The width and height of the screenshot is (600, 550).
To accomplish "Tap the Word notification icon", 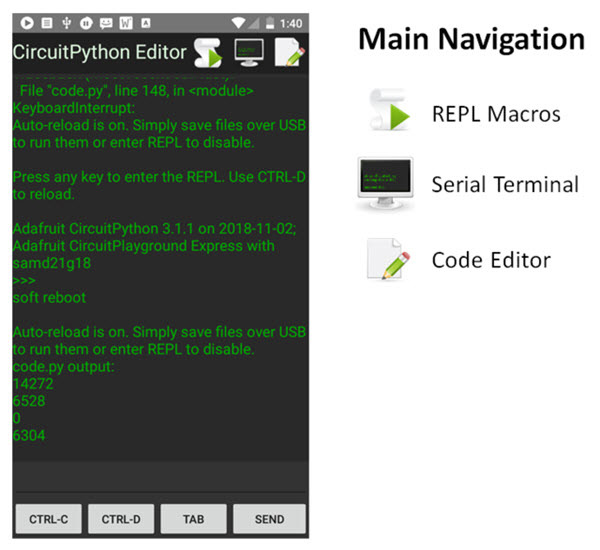I will (x=126, y=22).
